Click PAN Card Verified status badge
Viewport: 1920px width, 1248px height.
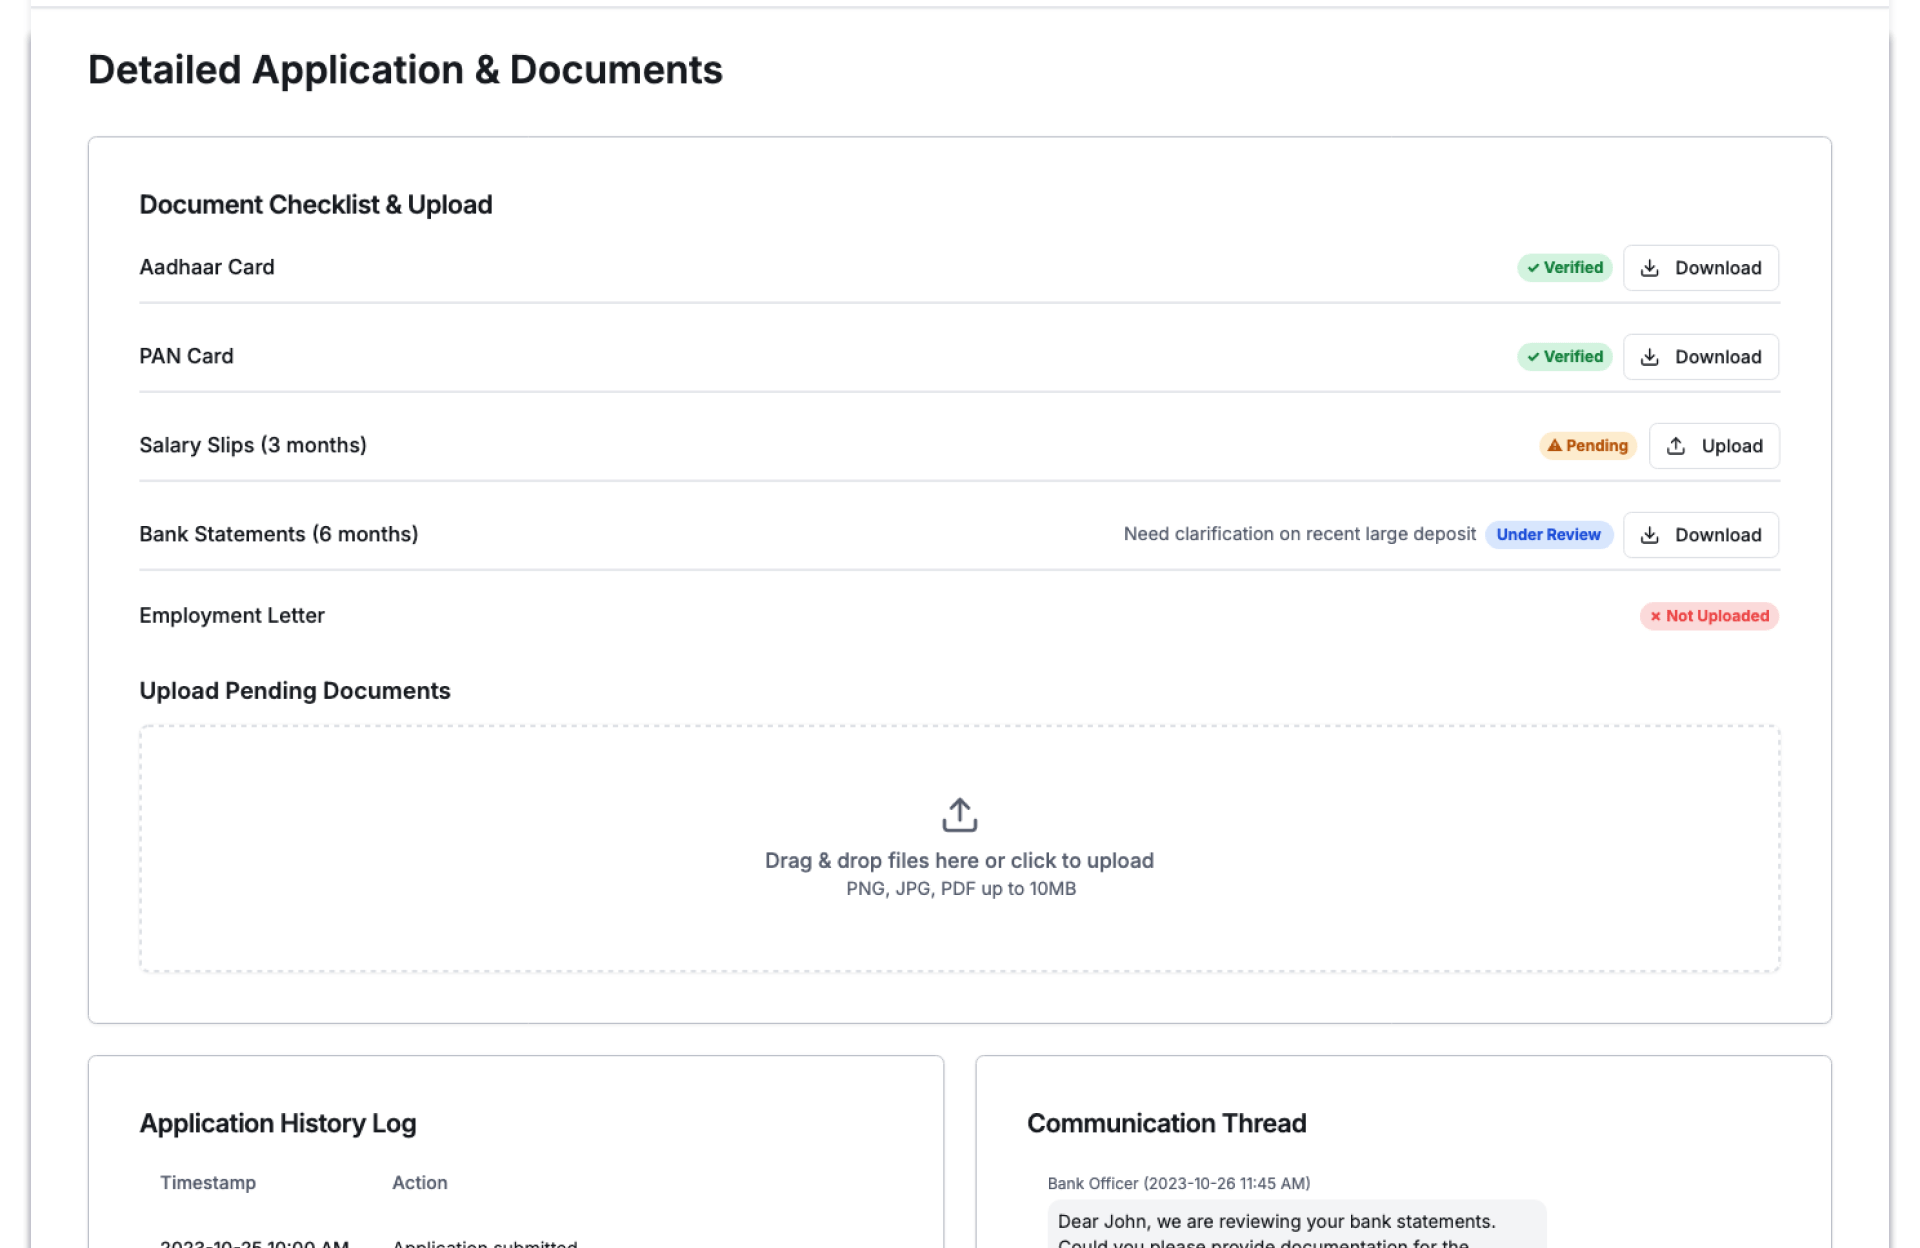point(1564,357)
